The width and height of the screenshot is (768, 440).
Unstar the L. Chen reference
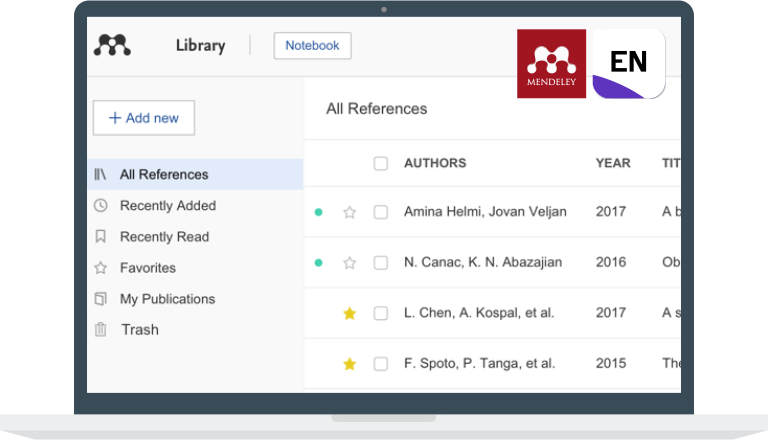pyautogui.click(x=349, y=313)
